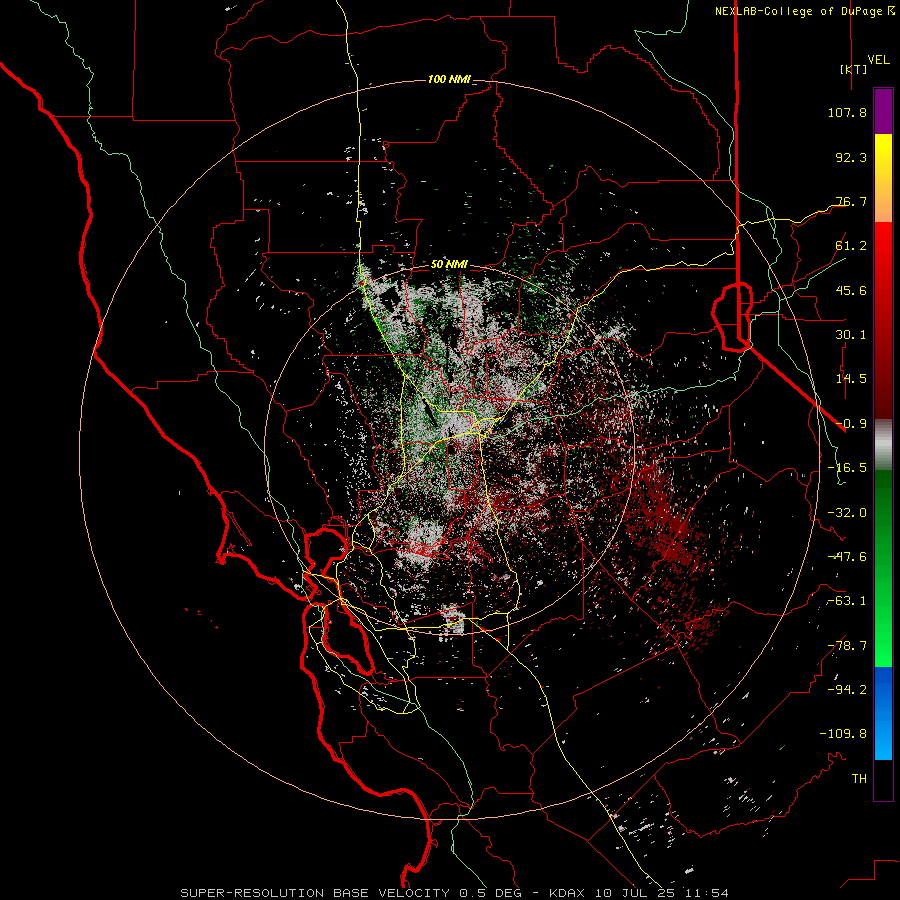Click the 100 NMI range ring label
The width and height of the screenshot is (900, 900).
tap(449, 79)
